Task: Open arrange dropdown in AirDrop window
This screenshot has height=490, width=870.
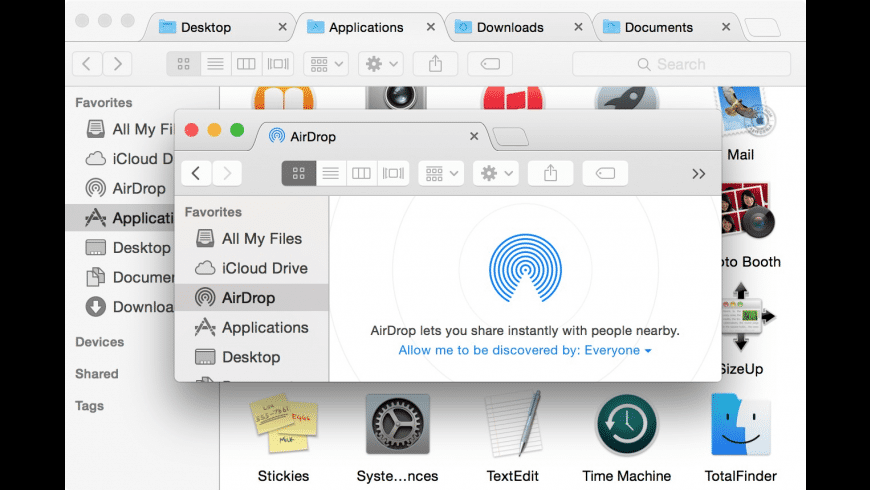Action: tap(441, 173)
